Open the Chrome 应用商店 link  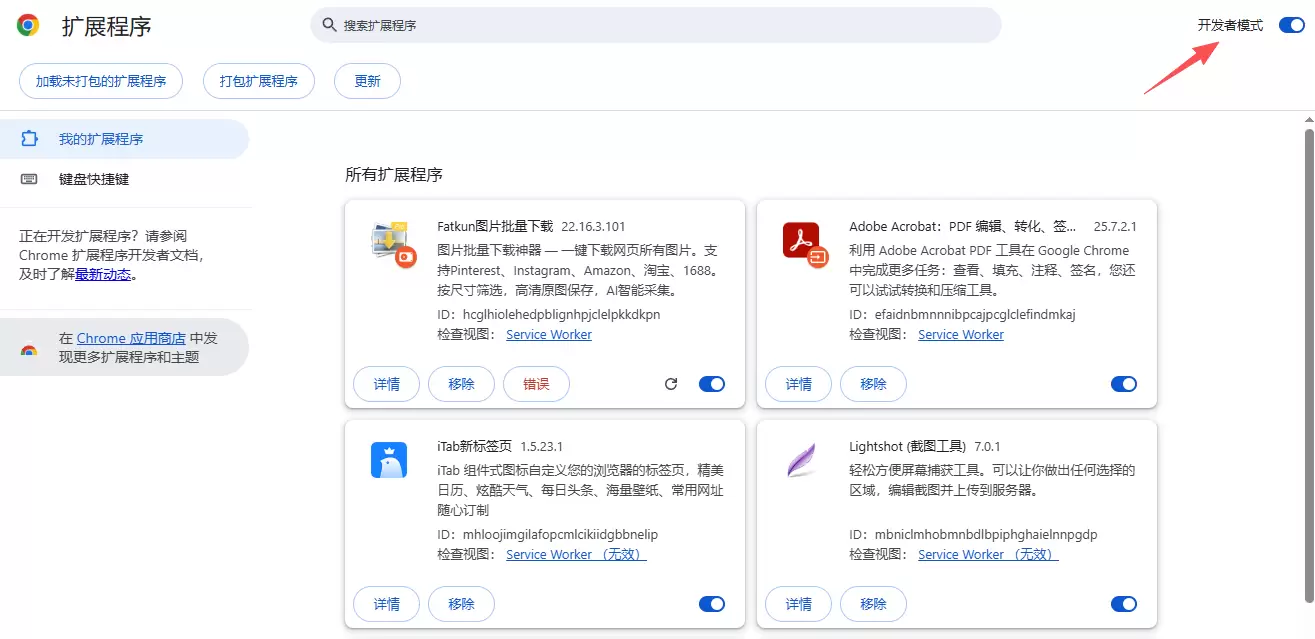[x=131, y=338]
